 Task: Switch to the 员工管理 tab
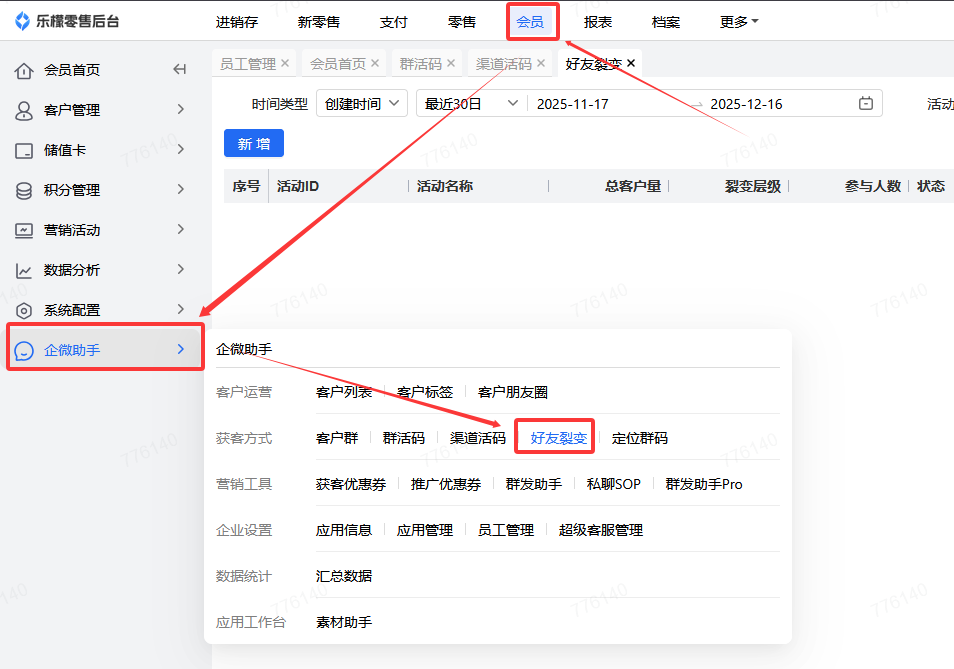click(x=248, y=64)
